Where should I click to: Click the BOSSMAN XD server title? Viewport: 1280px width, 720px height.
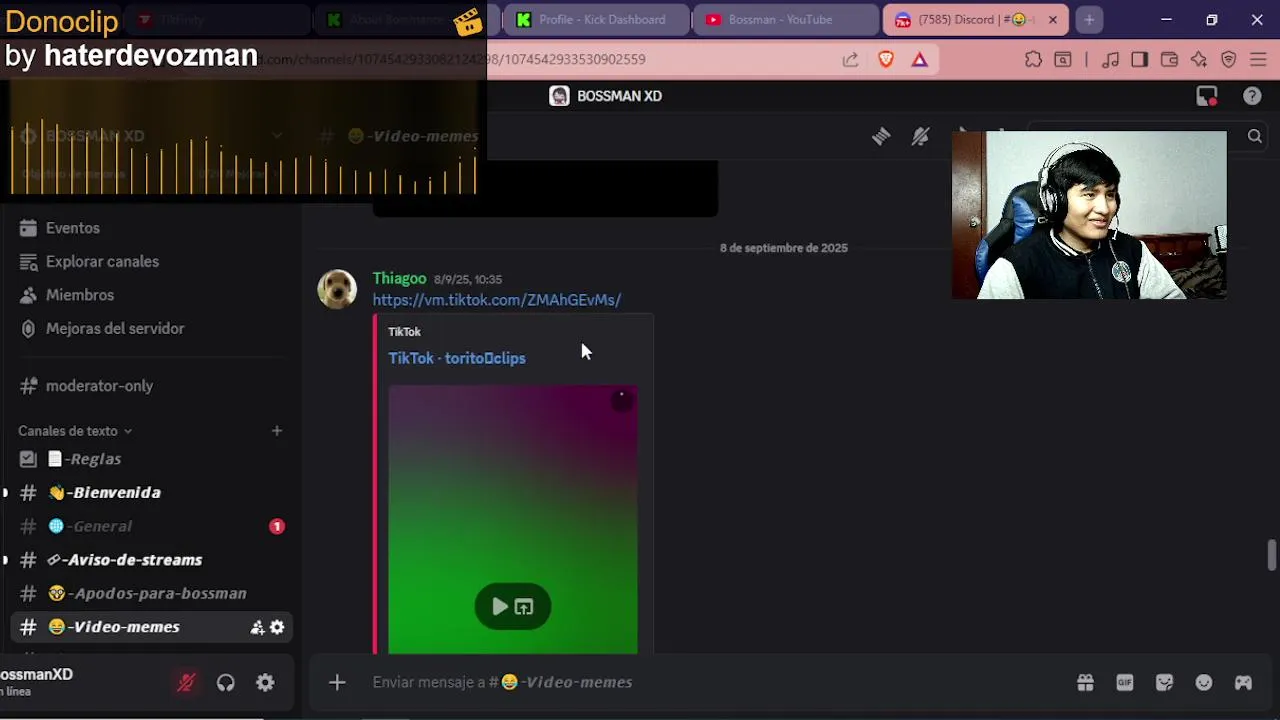click(619, 96)
